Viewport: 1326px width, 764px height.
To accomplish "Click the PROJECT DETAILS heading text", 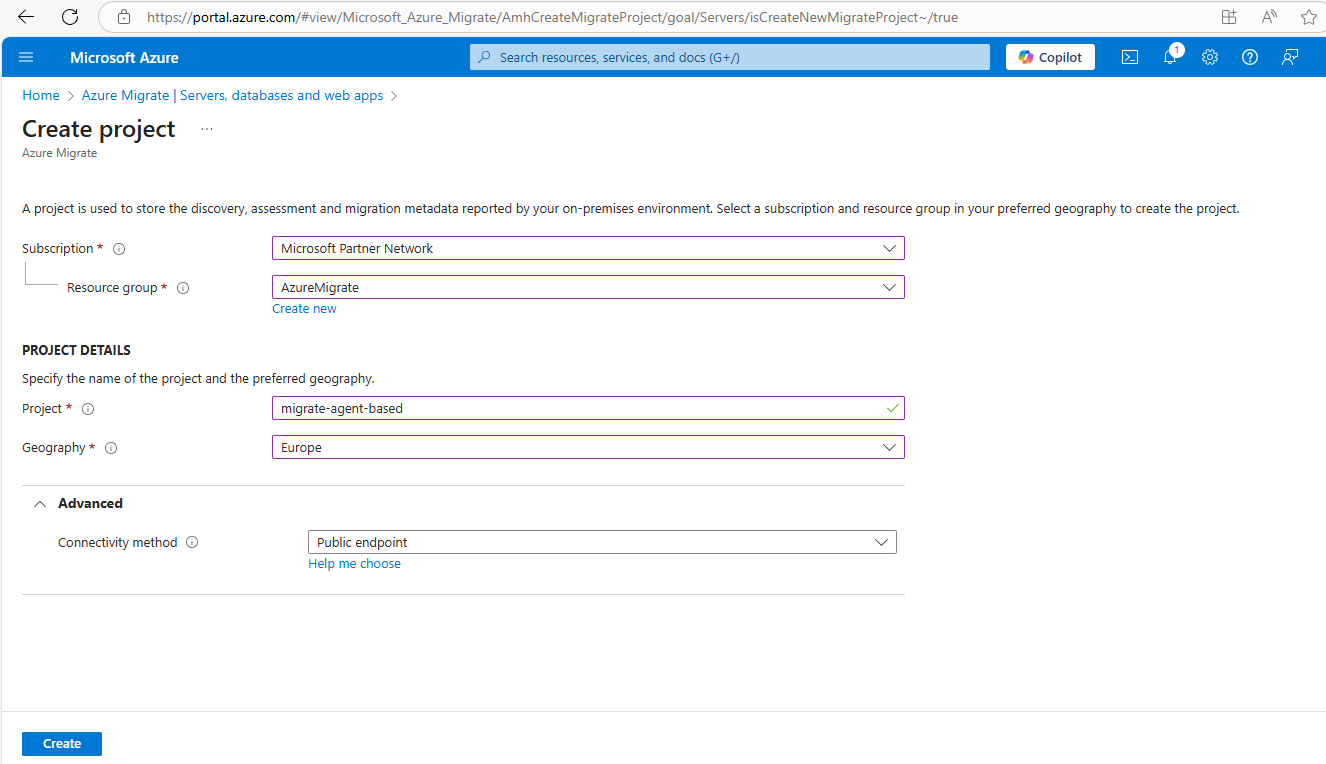I will 76,350.
